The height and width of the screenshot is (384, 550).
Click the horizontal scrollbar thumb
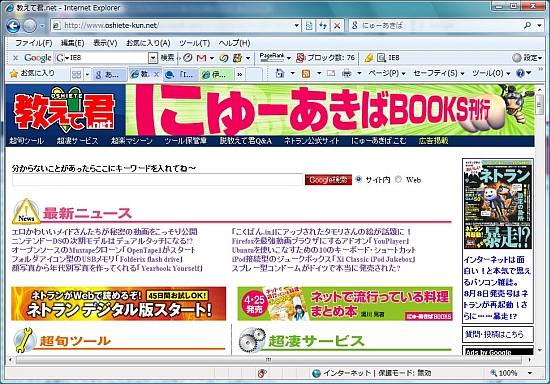pos(268,360)
